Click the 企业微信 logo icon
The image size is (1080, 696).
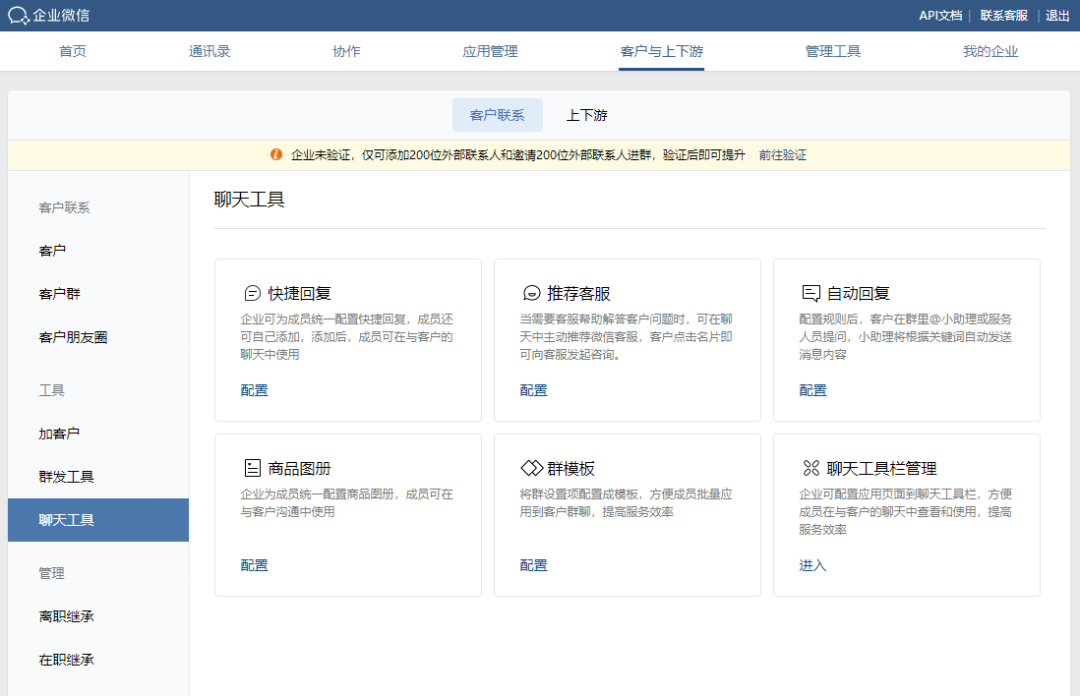18,16
